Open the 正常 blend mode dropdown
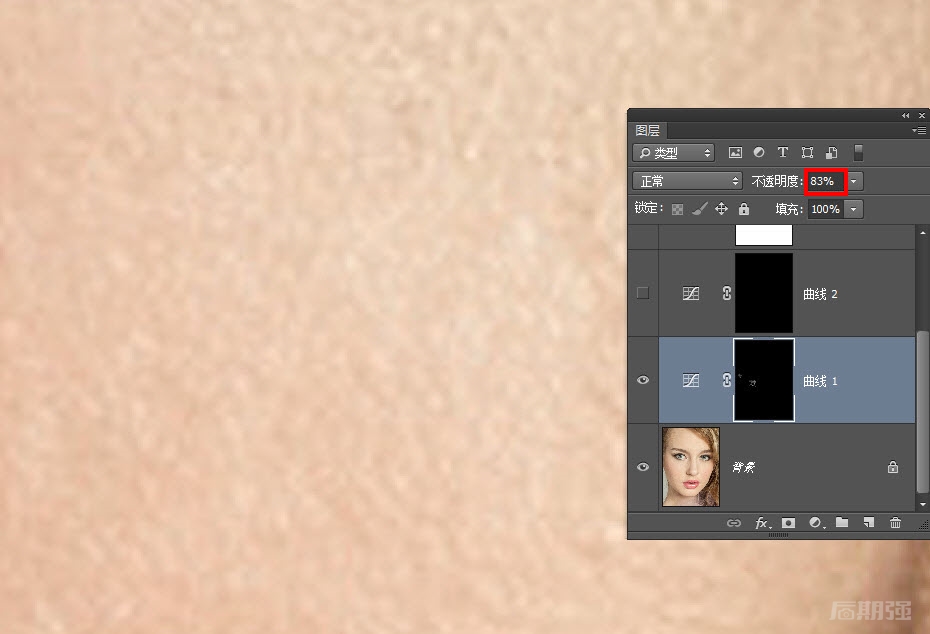 pos(686,181)
